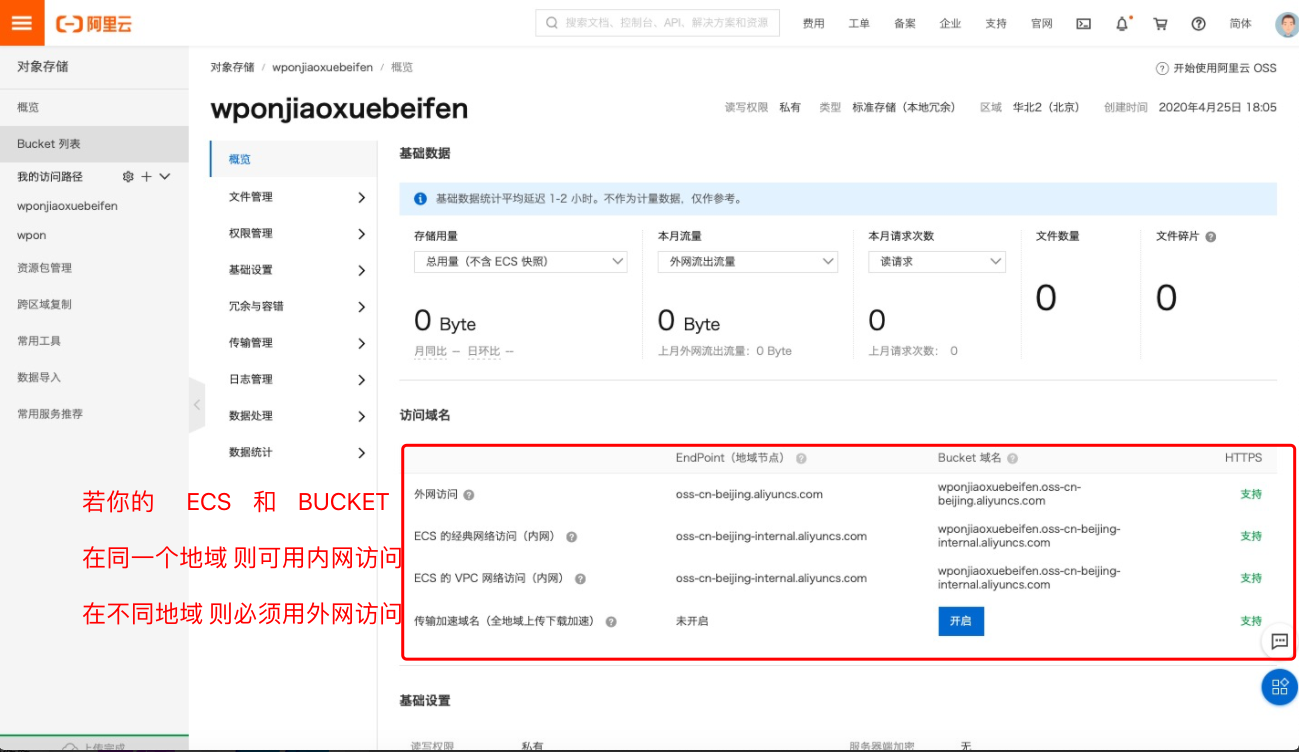Expand 基础设置 menu

pos(293,270)
